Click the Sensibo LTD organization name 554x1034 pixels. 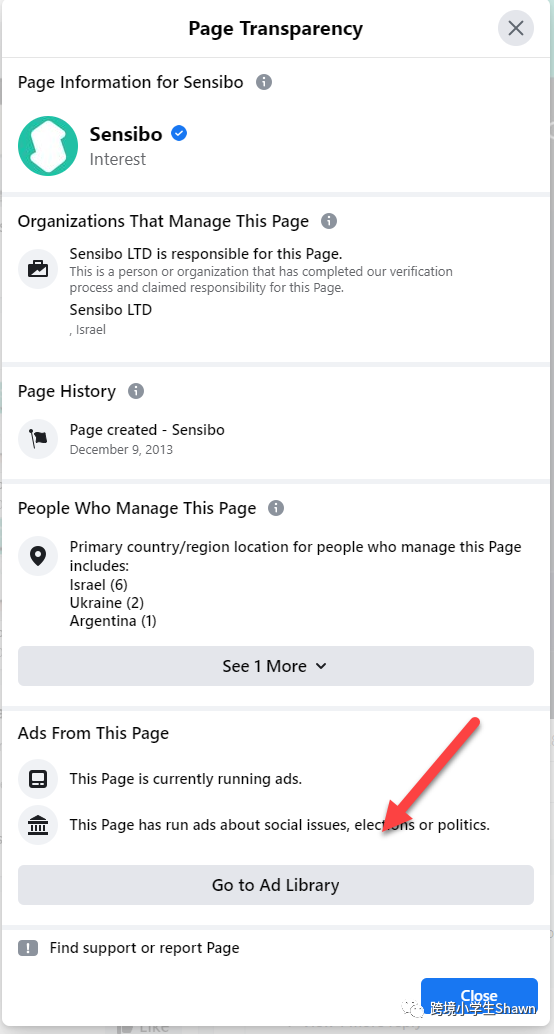pos(111,309)
